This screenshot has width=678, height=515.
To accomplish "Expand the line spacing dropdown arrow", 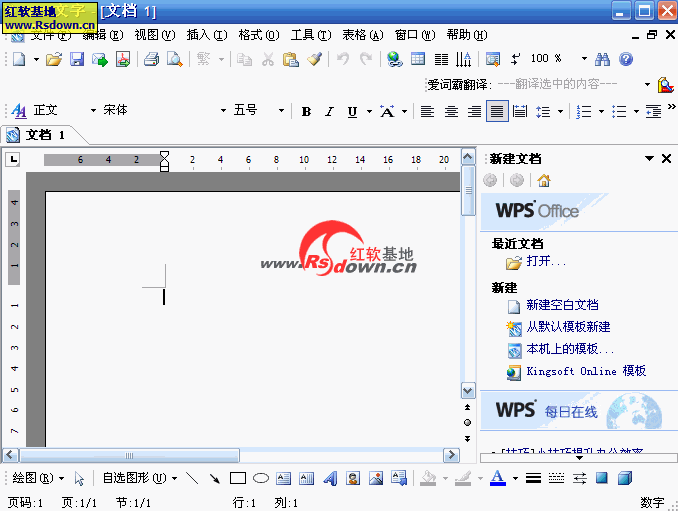I will coord(560,112).
